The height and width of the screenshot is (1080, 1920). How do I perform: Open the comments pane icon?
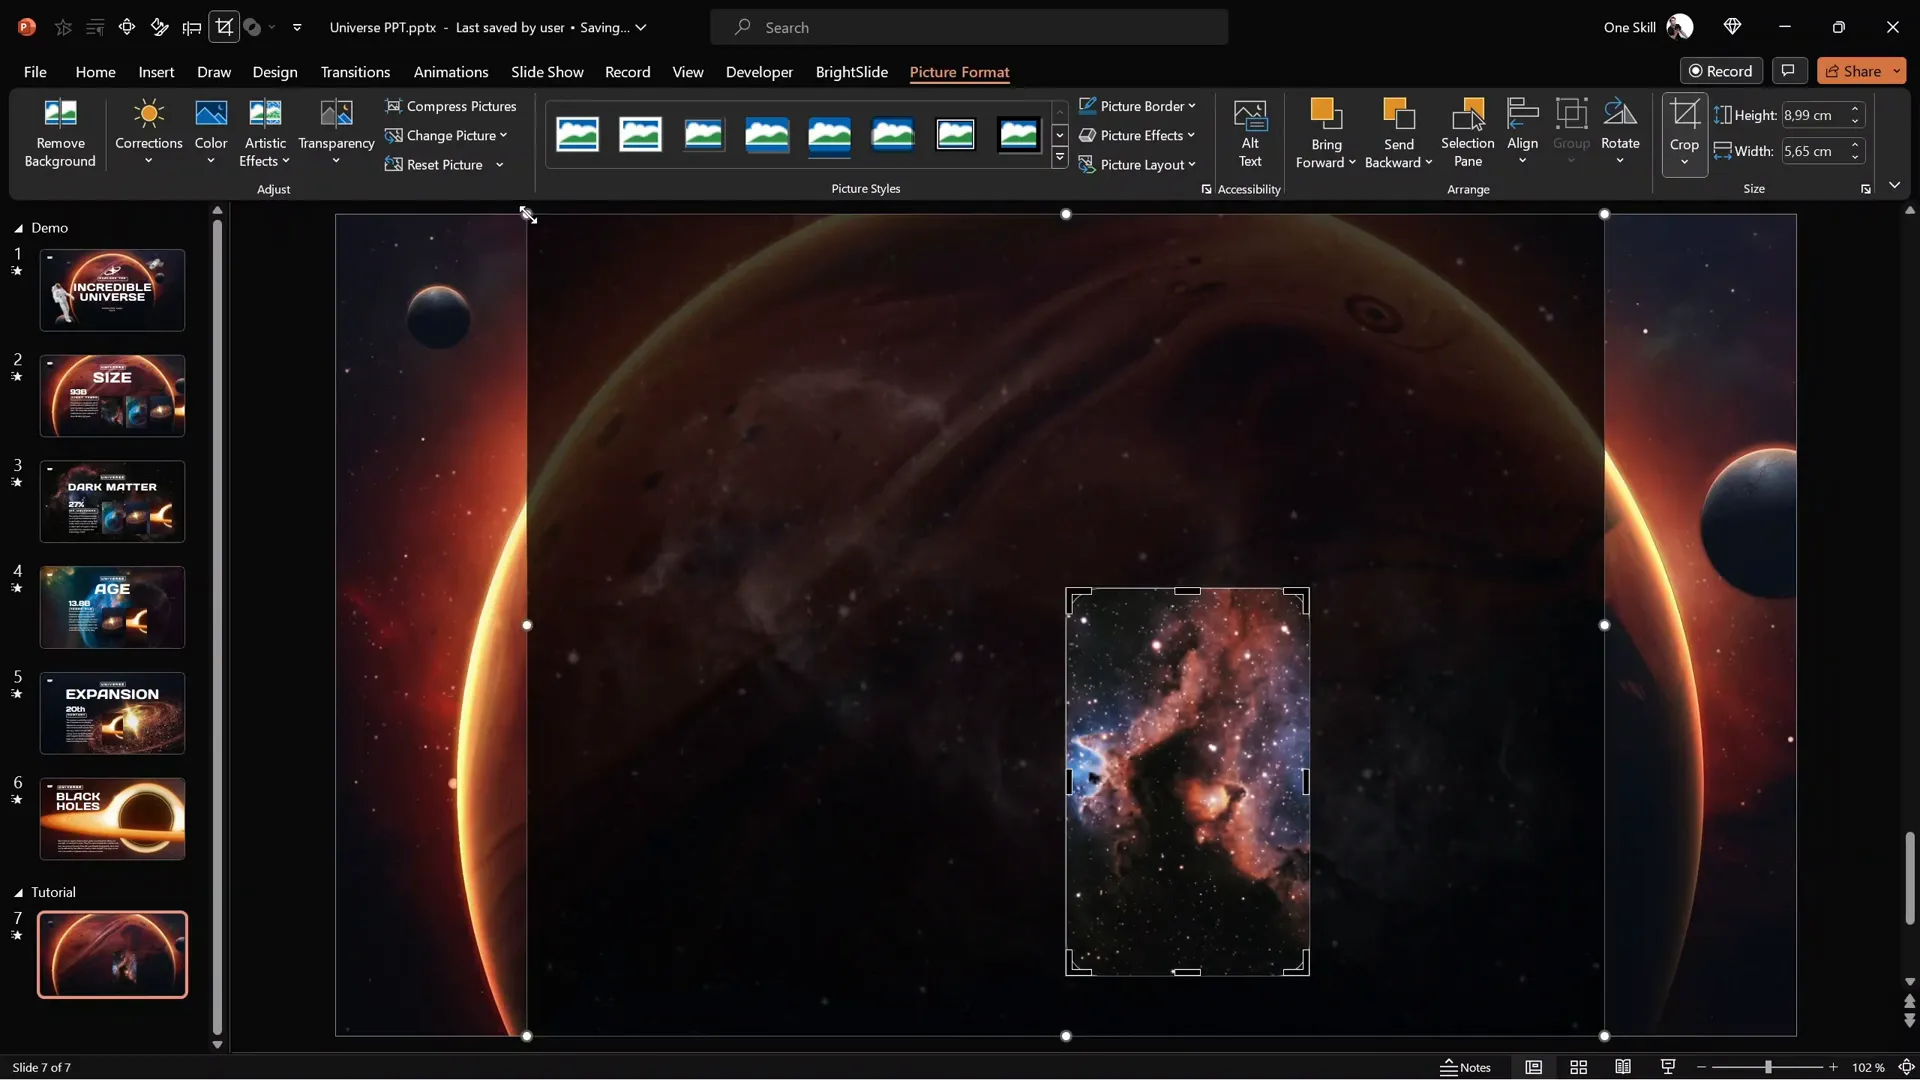(1788, 71)
